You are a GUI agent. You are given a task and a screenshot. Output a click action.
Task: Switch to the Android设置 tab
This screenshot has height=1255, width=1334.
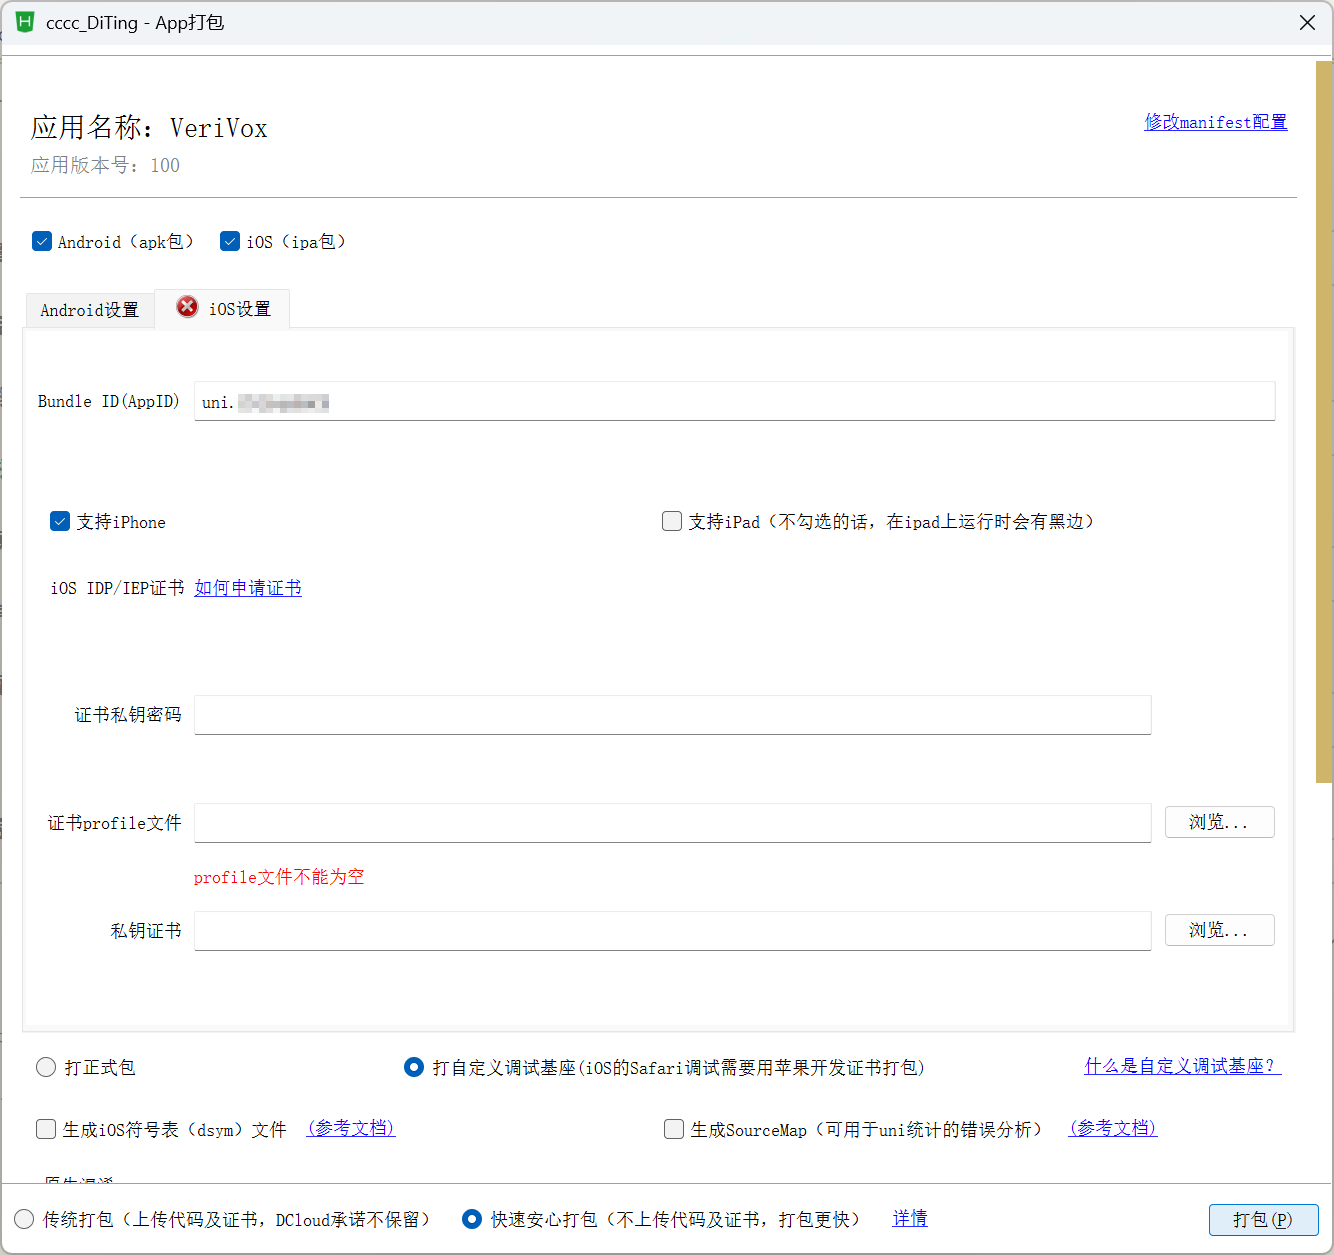coord(90,310)
